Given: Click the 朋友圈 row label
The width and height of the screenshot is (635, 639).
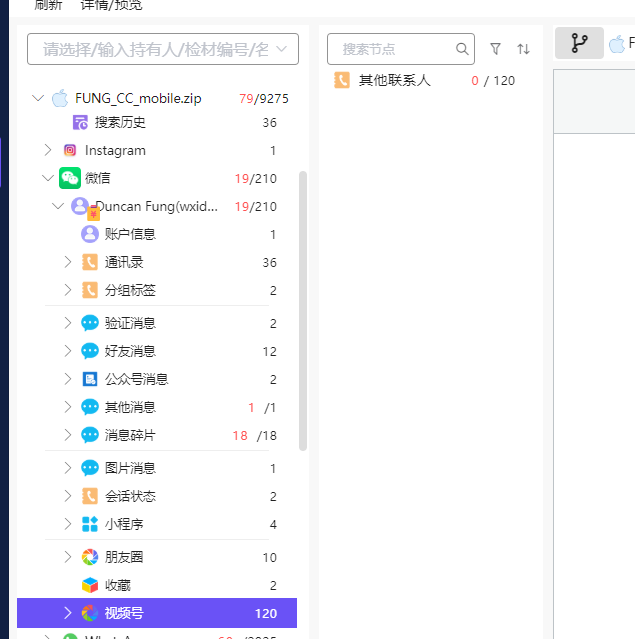Looking at the screenshot, I should coord(124,557).
